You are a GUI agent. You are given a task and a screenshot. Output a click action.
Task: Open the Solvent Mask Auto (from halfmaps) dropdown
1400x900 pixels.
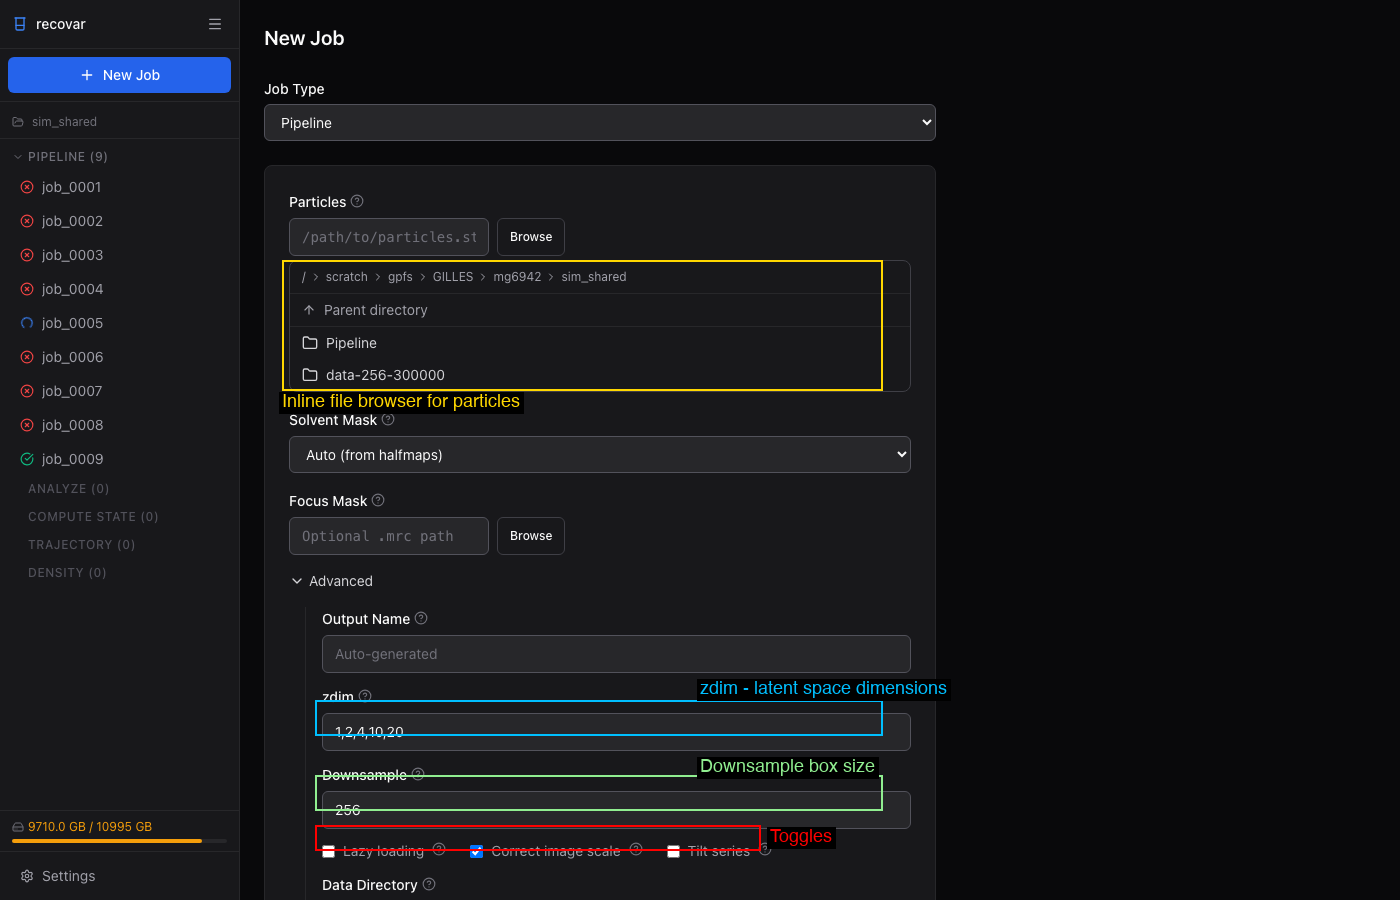(600, 455)
